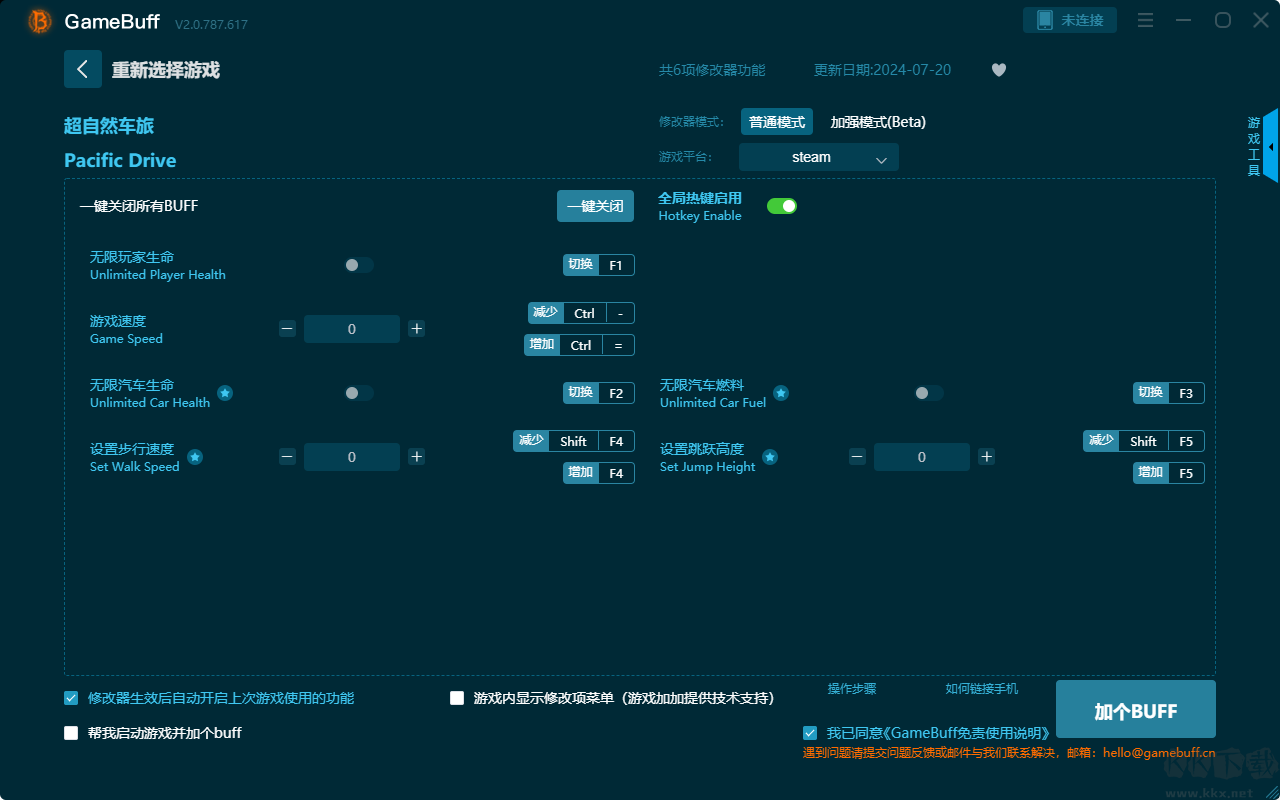Image resolution: width=1280 pixels, height=800 pixels.
Task: Open the hamburger menu in title bar
Action: pyautogui.click(x=1146, y=21)
